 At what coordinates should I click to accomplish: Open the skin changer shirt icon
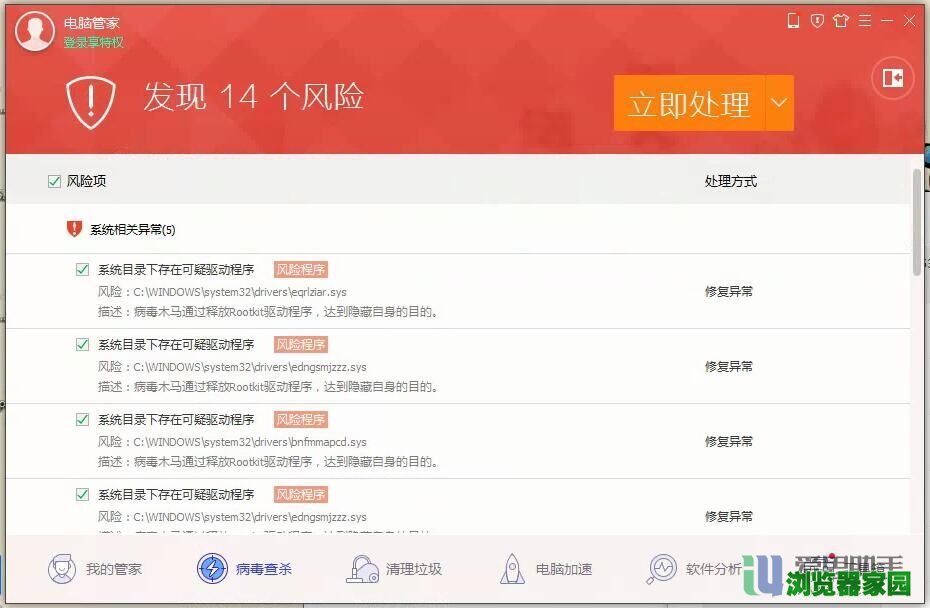[x=841, y=21]
